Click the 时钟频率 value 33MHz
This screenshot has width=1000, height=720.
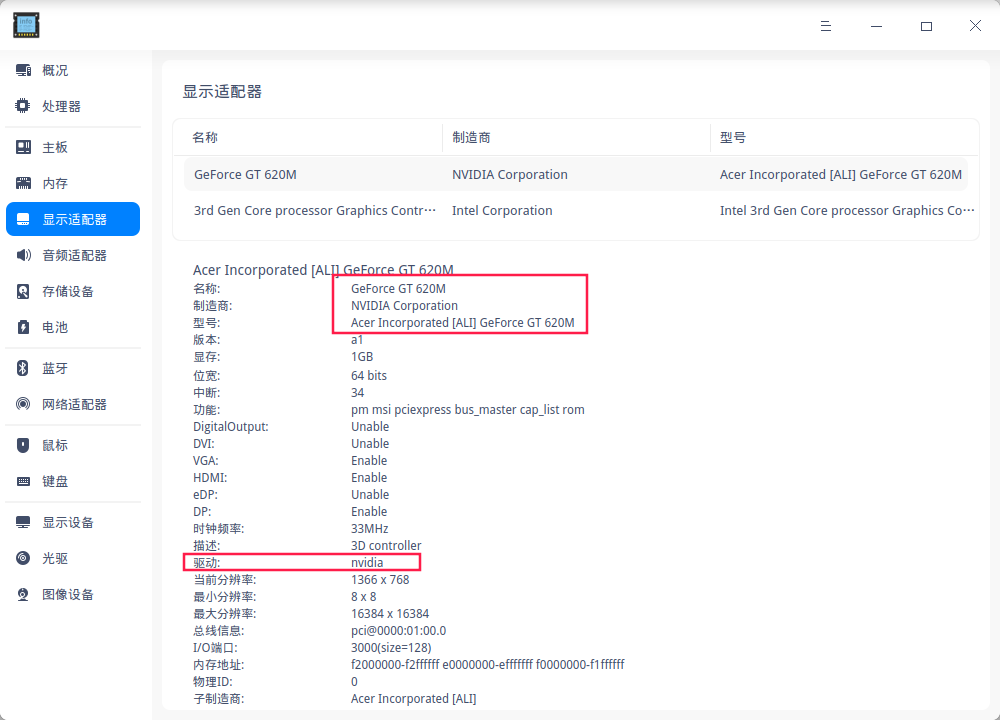(369, 529)
